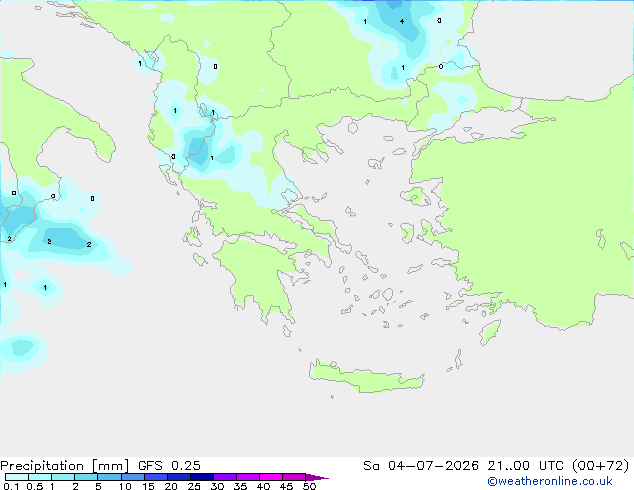The width and height of the screenshot is (634, 490).
Task: Click the '21..00 UTC' time text
Action: (x=525, y=466)
